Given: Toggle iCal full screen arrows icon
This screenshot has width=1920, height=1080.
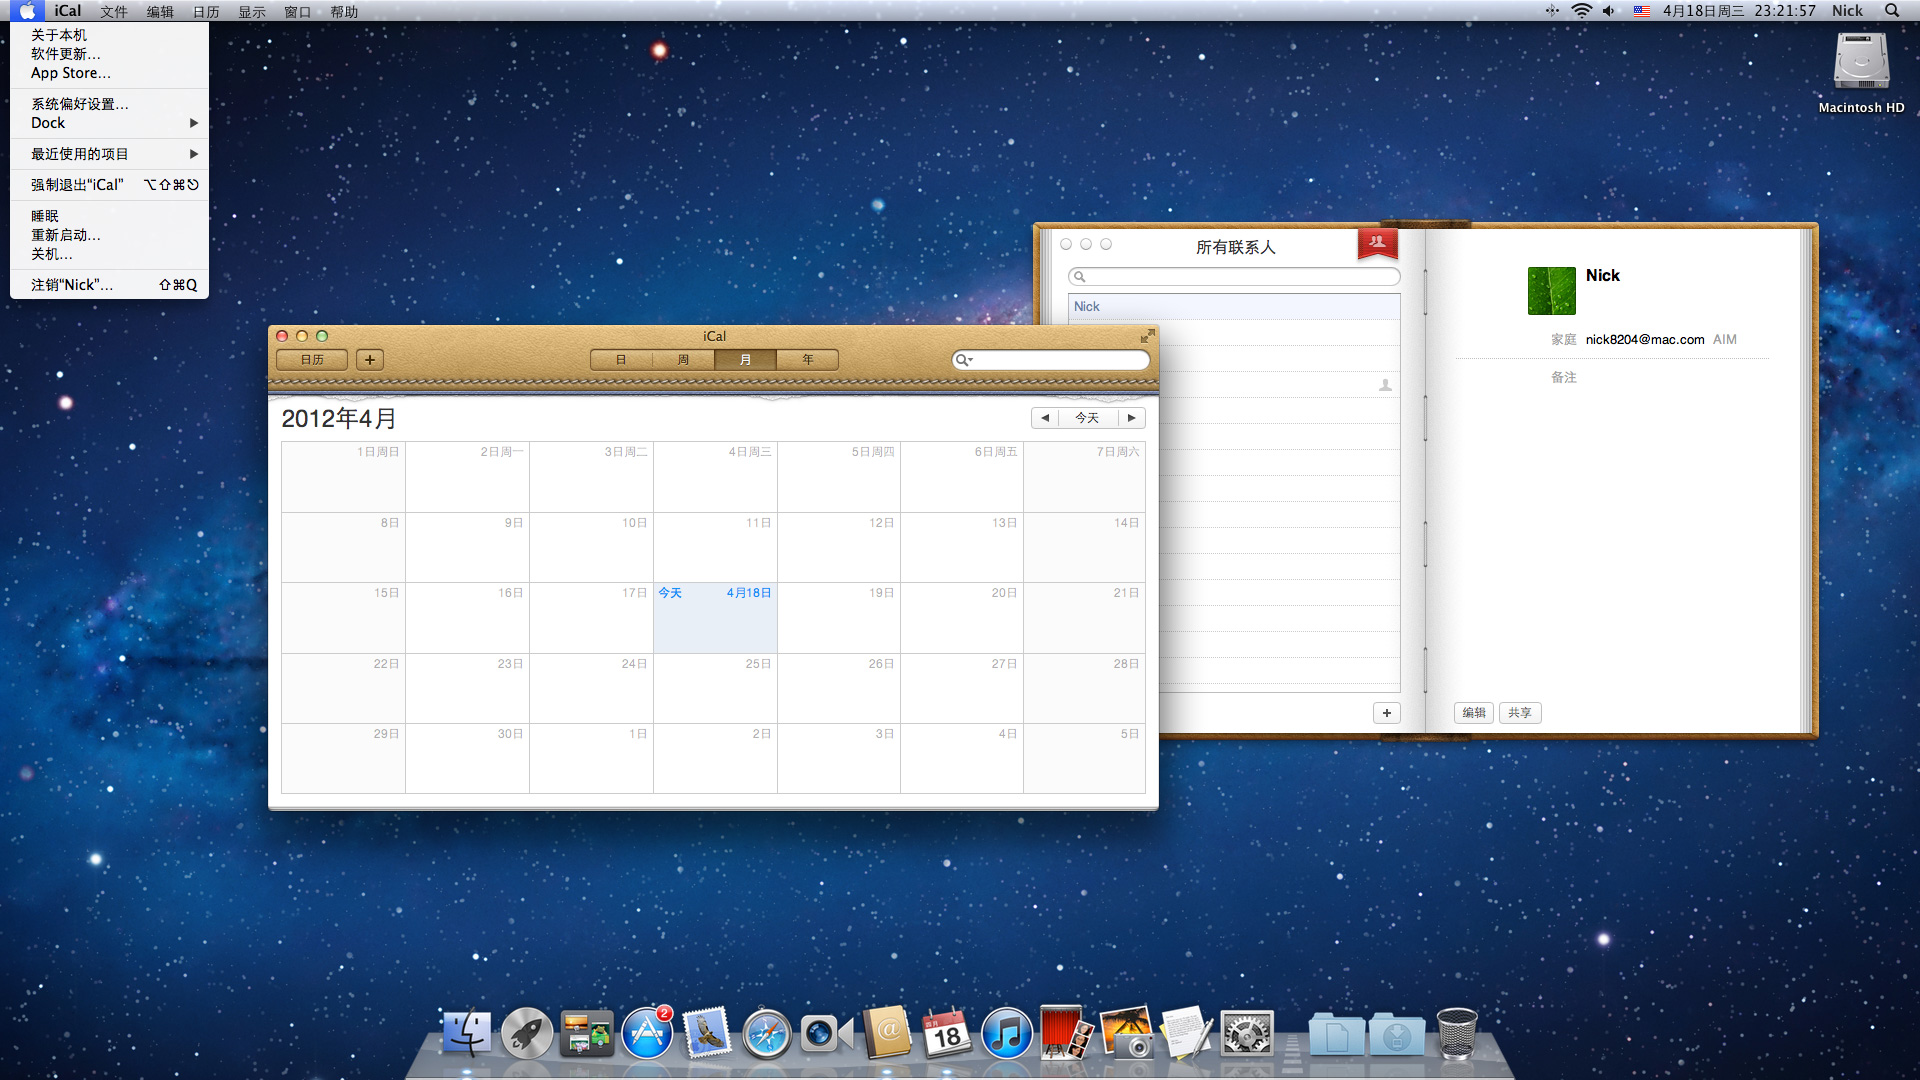Looking at the screenshot, I should (x=1147, y=336).
